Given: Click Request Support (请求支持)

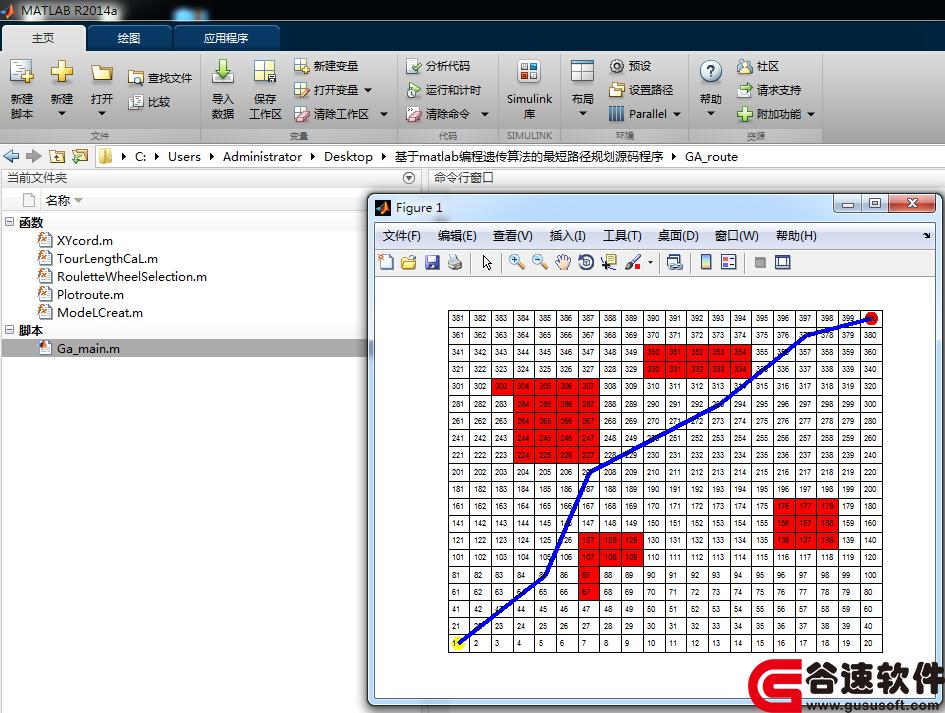Looking at the screenshot, I should point(769,90).
